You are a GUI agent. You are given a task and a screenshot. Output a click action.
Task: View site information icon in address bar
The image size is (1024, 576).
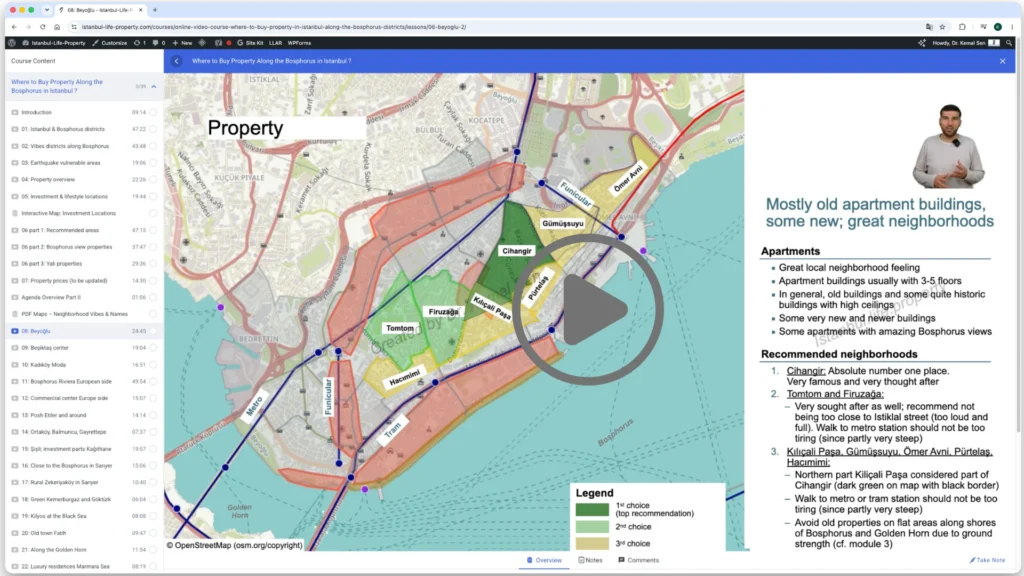click(74, 27)
